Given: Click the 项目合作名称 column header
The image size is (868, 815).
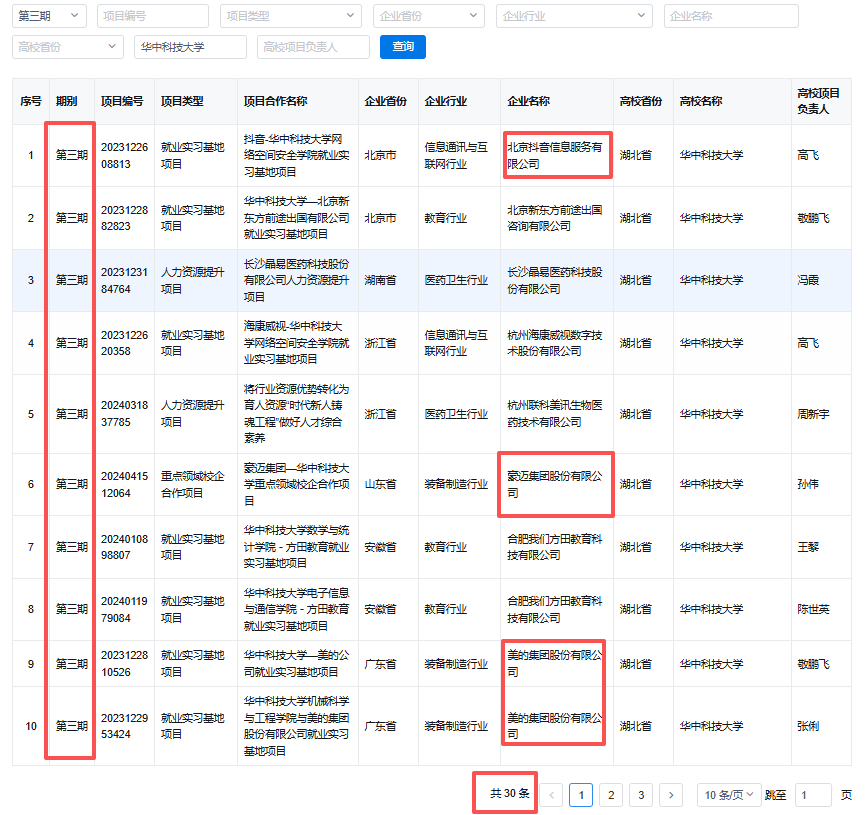Looking at the screenshot, I should tap(298, 101).
